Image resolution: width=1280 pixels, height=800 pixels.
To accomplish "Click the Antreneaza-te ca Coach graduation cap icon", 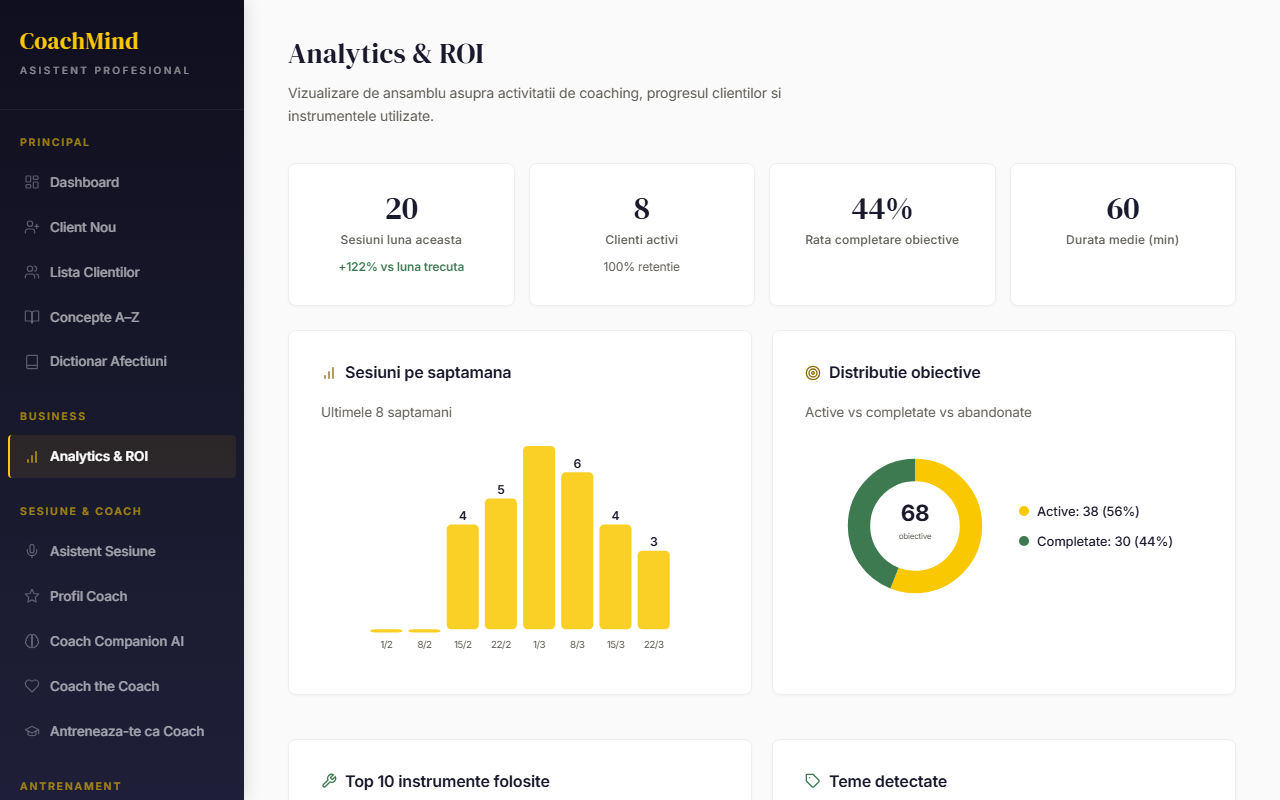I will (32, 731).
